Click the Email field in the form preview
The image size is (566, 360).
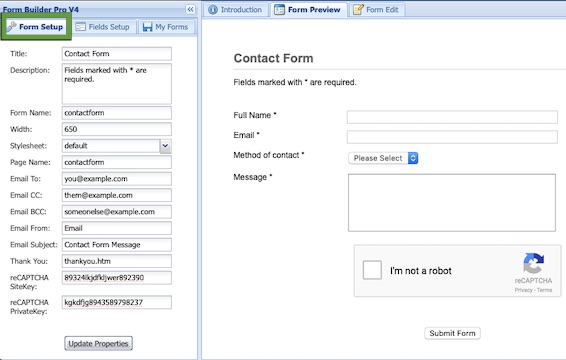(x=452, y=137)
